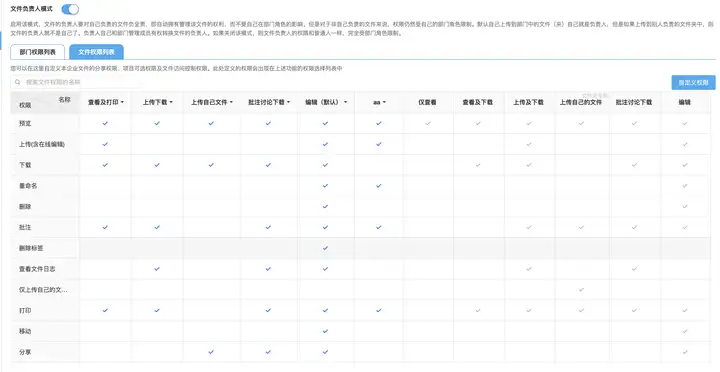Expand the aa column dropdown
The height and width of the screenshot is (372, 720).
(x=384, y=102)
